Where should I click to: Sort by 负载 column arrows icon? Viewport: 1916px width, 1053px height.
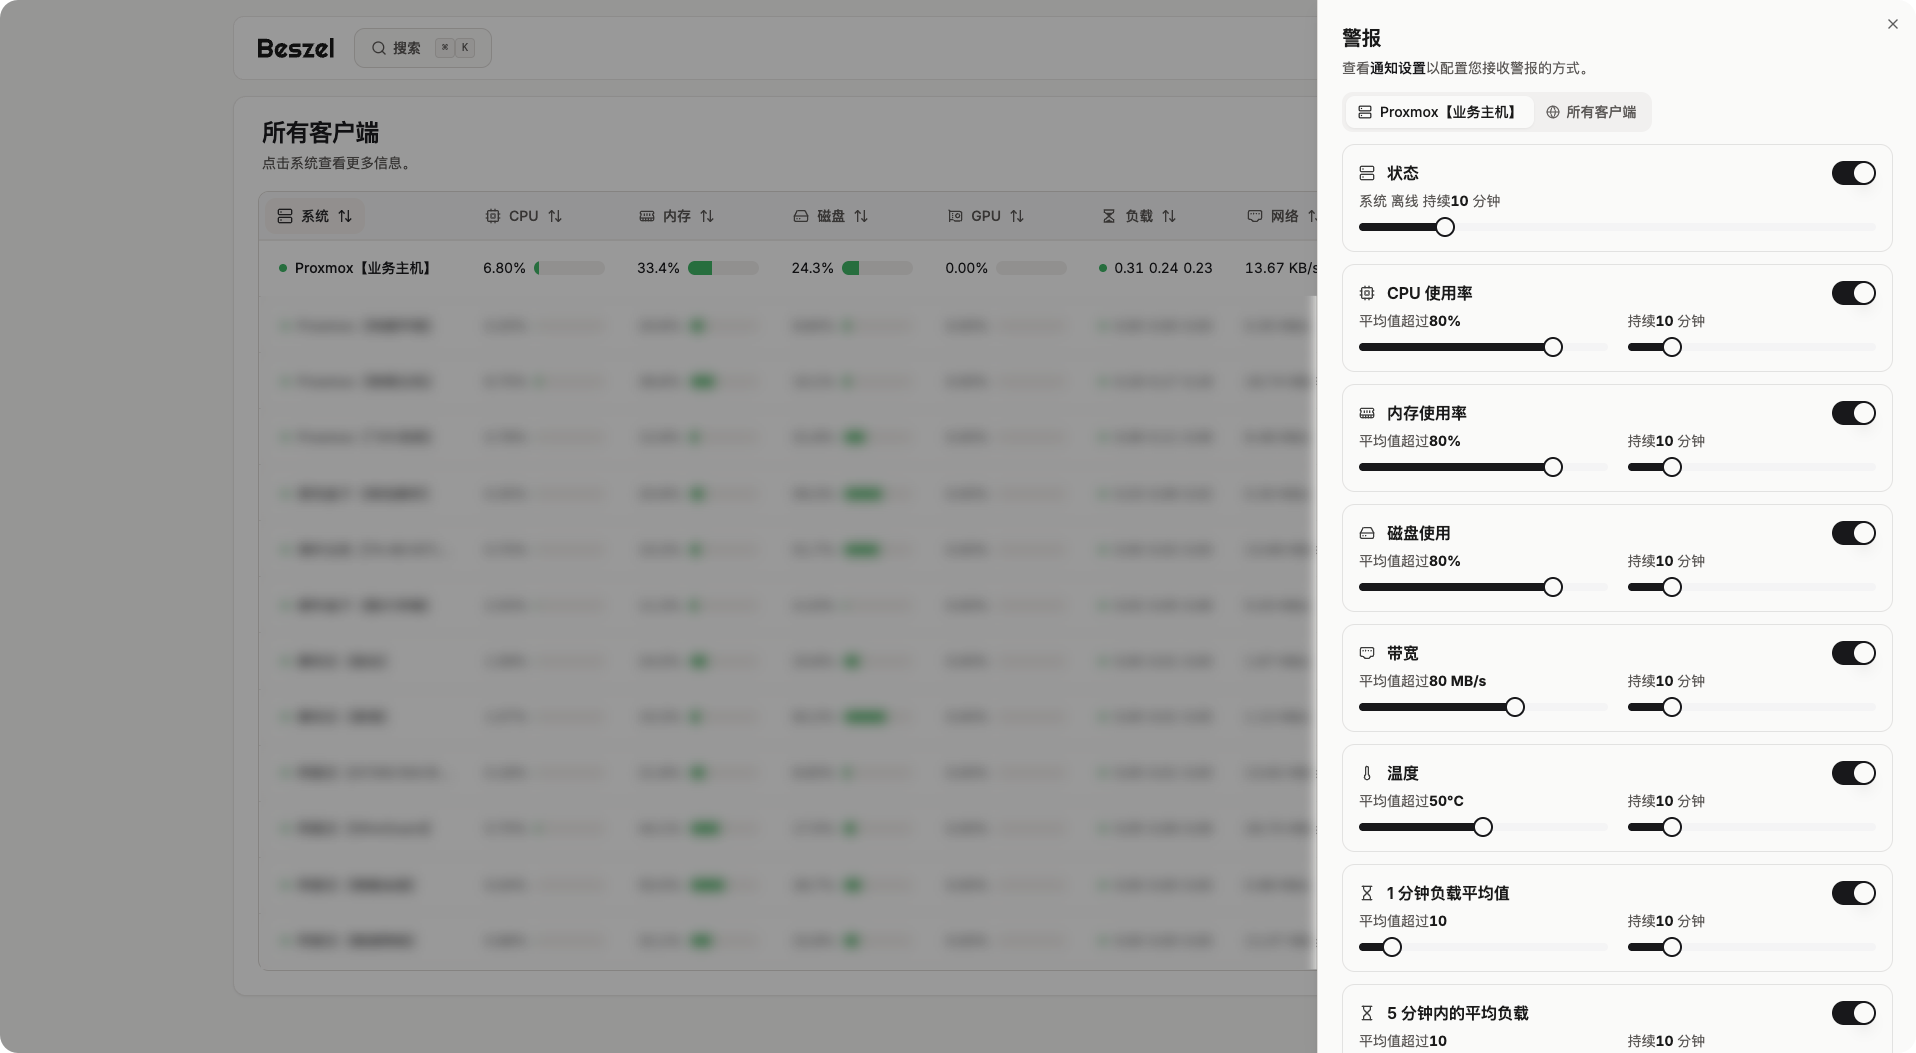pyautogui.click(x=1169, y=216)
